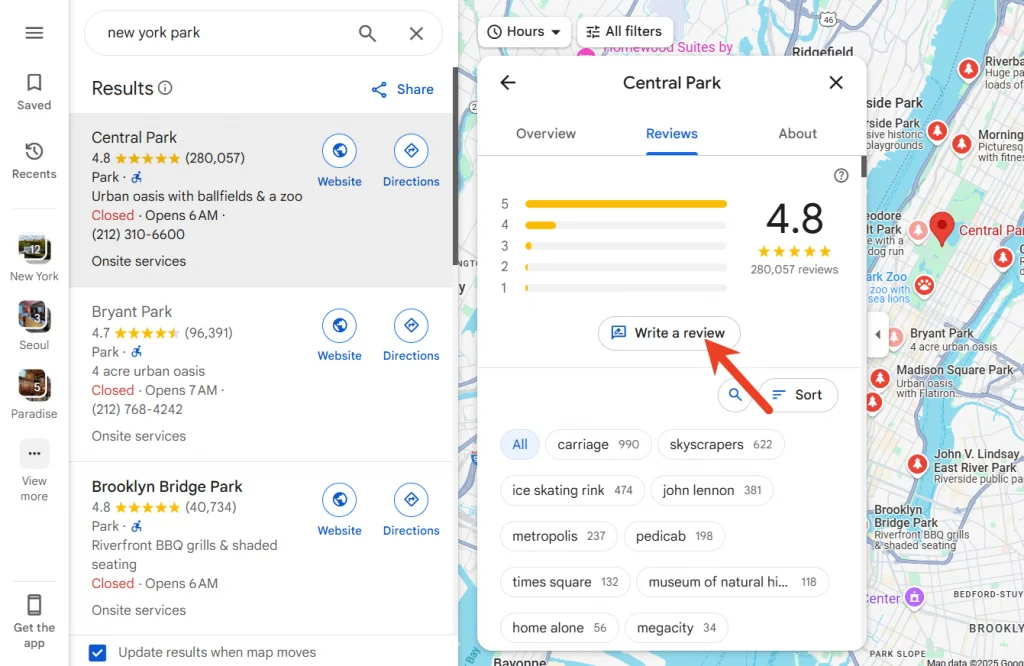This screenshot has width=1024, height=666.
Task: Click the Madison Square Park map marker
Action: 880,378
